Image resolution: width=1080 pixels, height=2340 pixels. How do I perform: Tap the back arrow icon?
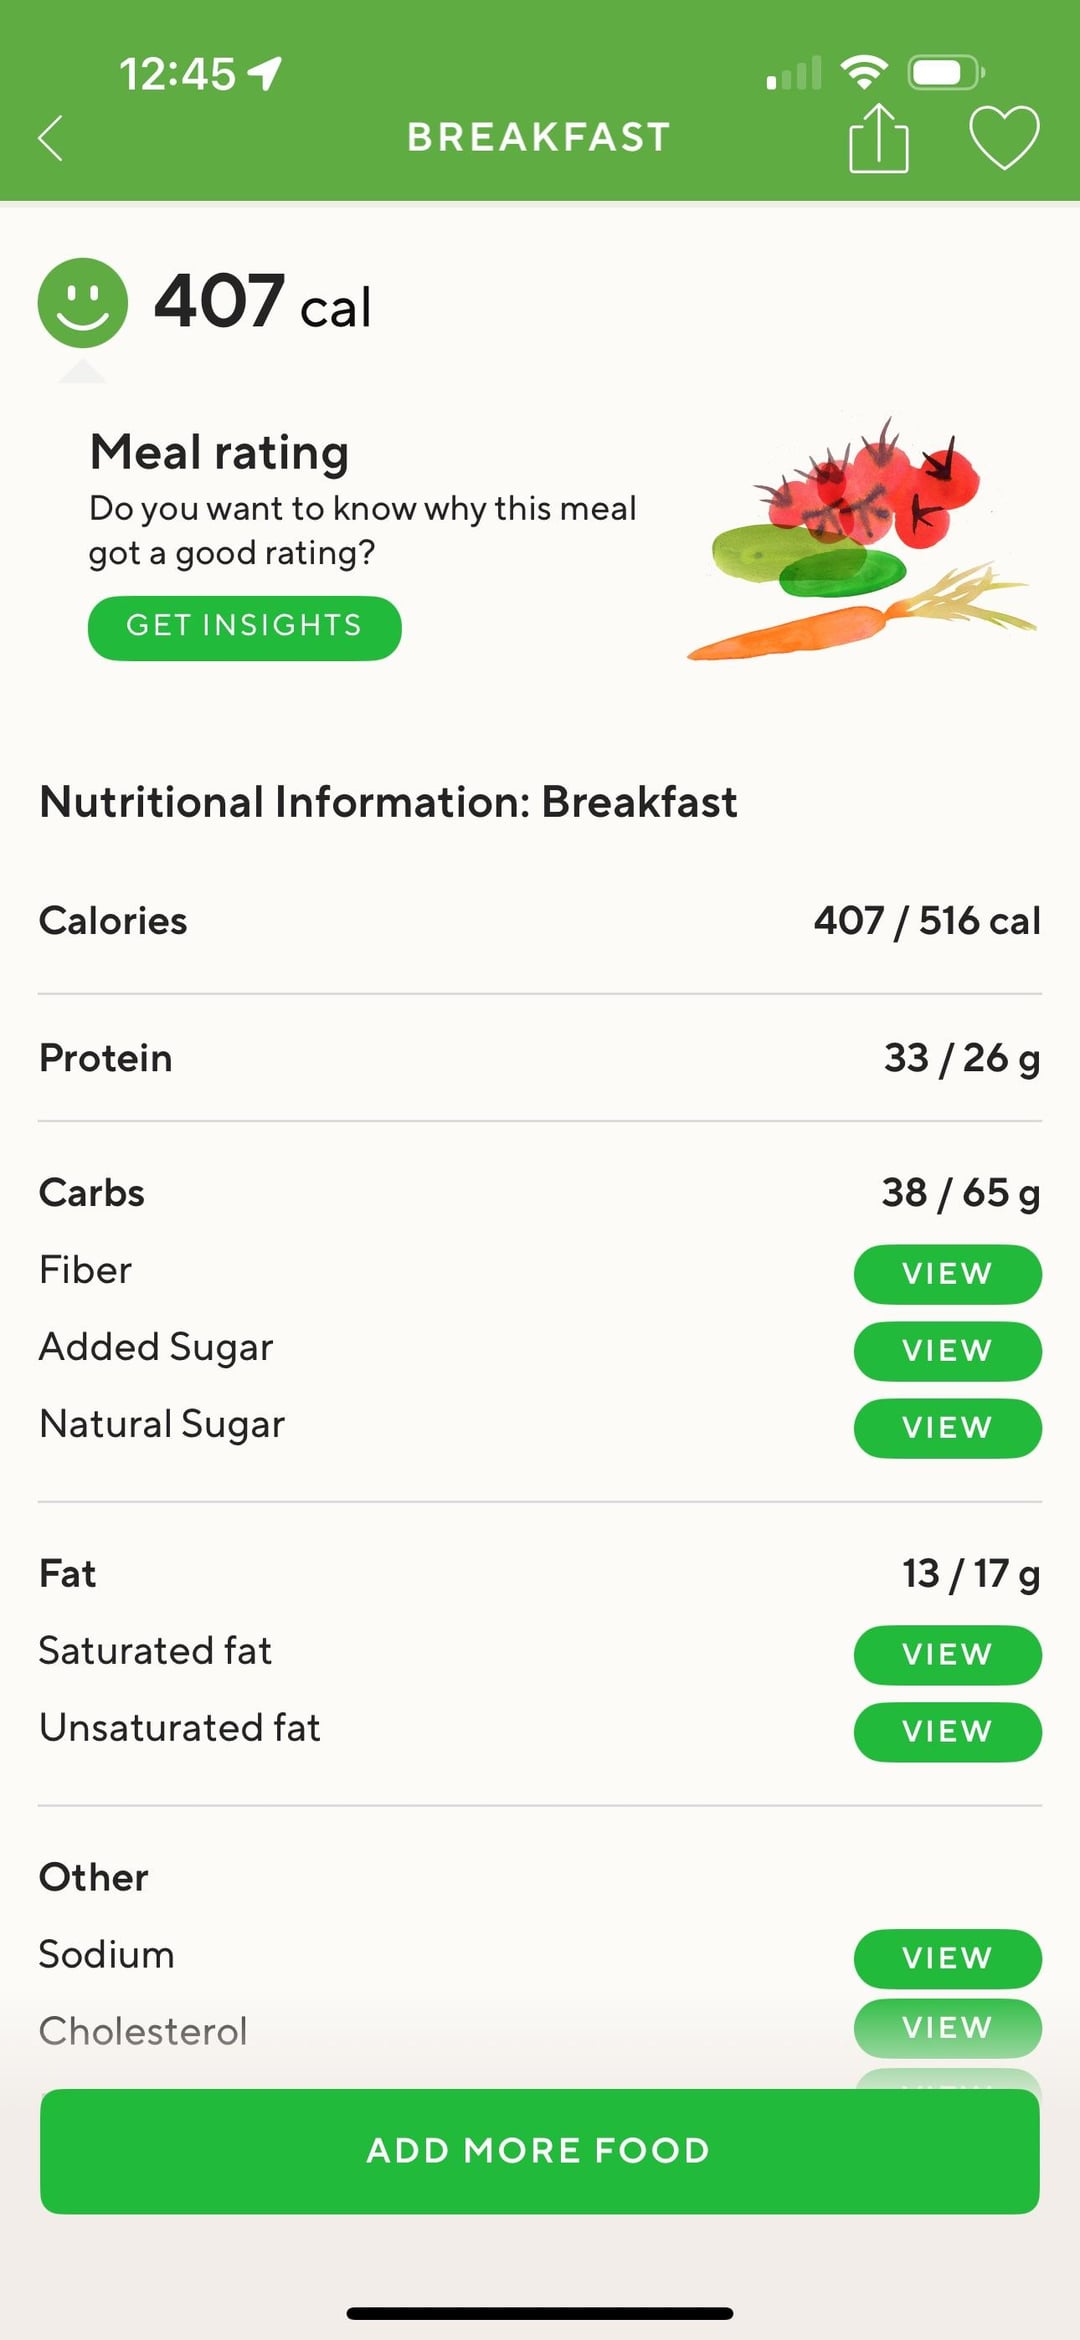pos(51,138)
